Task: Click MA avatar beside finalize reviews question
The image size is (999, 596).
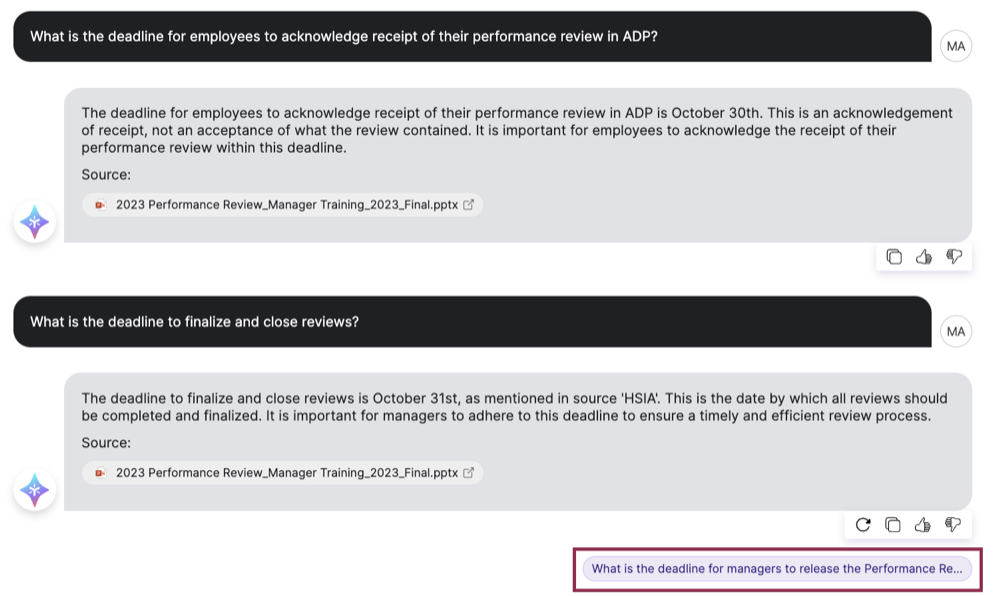Action: tap(956, 331)
